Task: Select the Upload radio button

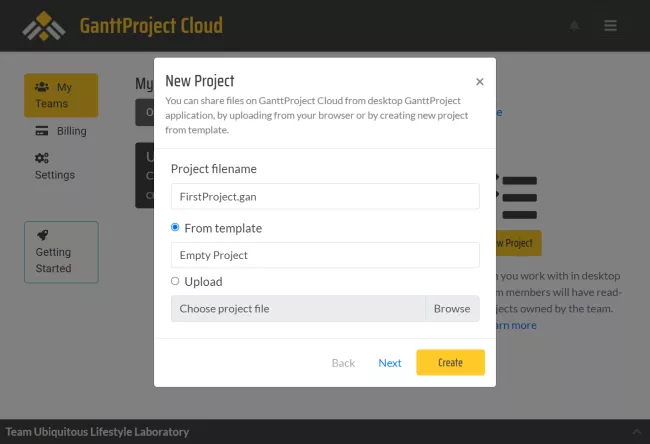Action: (x=175, y=281)
